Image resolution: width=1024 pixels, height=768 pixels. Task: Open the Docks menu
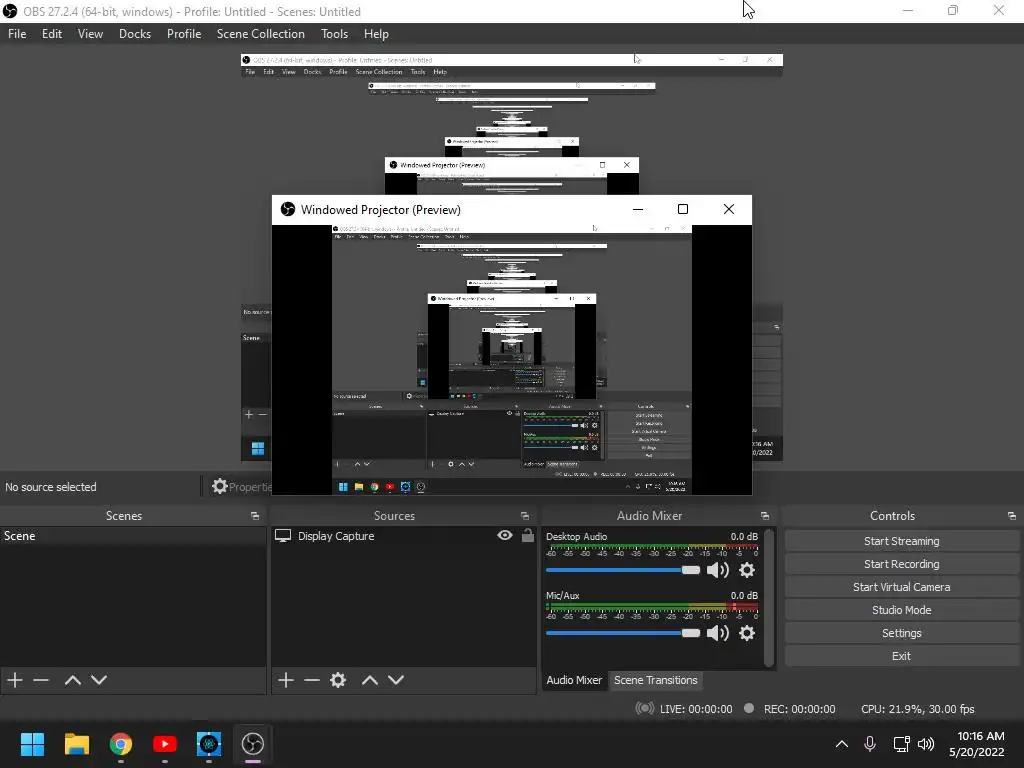pyautogui.click(x=135, y=34)
